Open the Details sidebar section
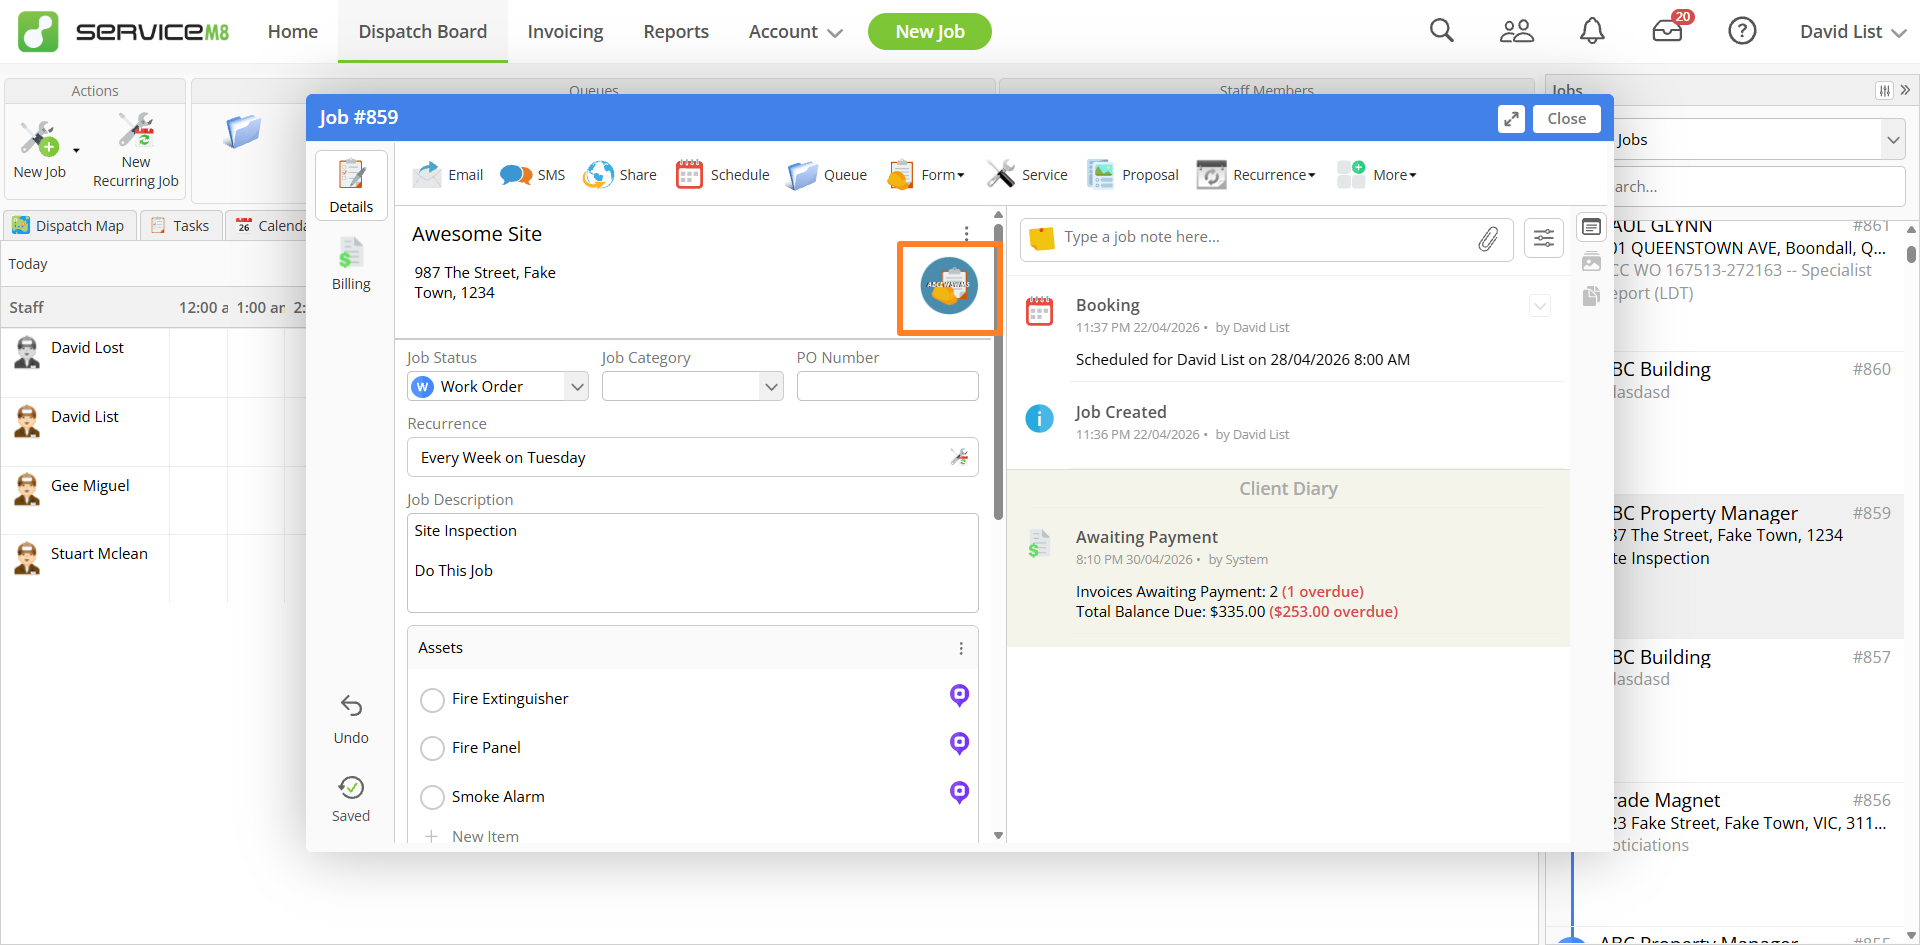 pyautogui.click(x=351, y=186)
